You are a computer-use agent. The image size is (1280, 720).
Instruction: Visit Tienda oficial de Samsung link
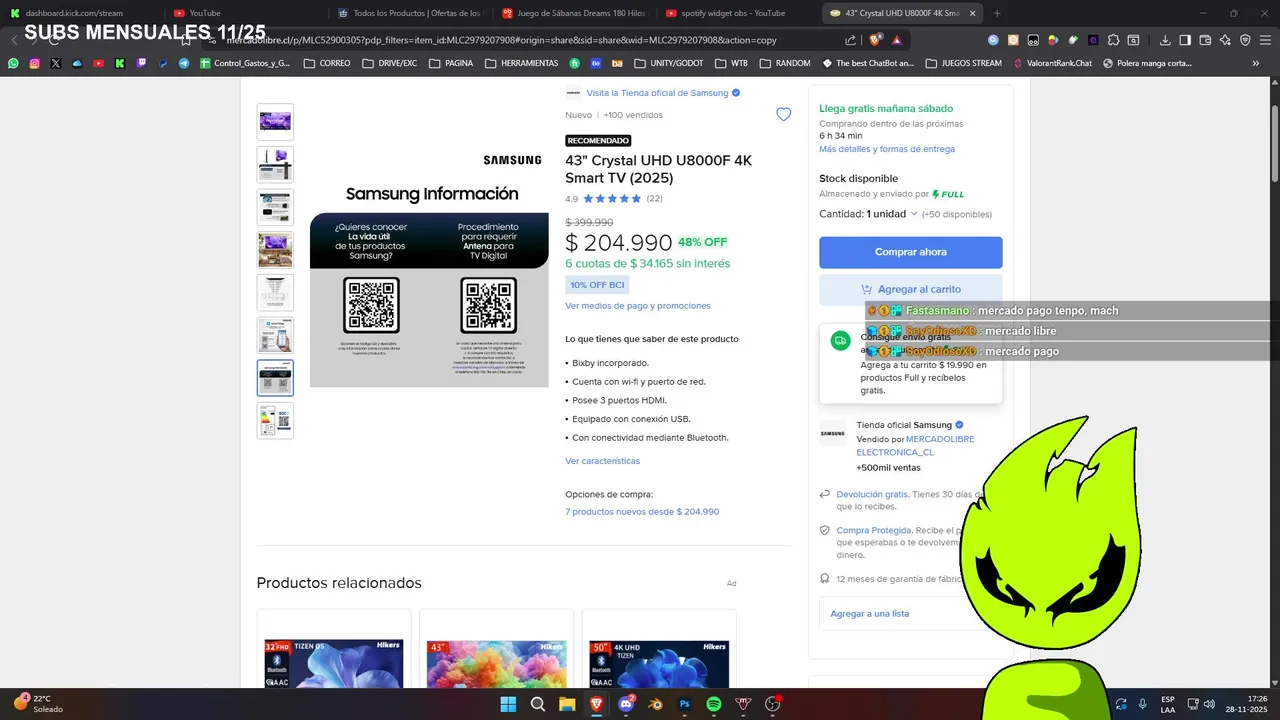click(657, 93)
